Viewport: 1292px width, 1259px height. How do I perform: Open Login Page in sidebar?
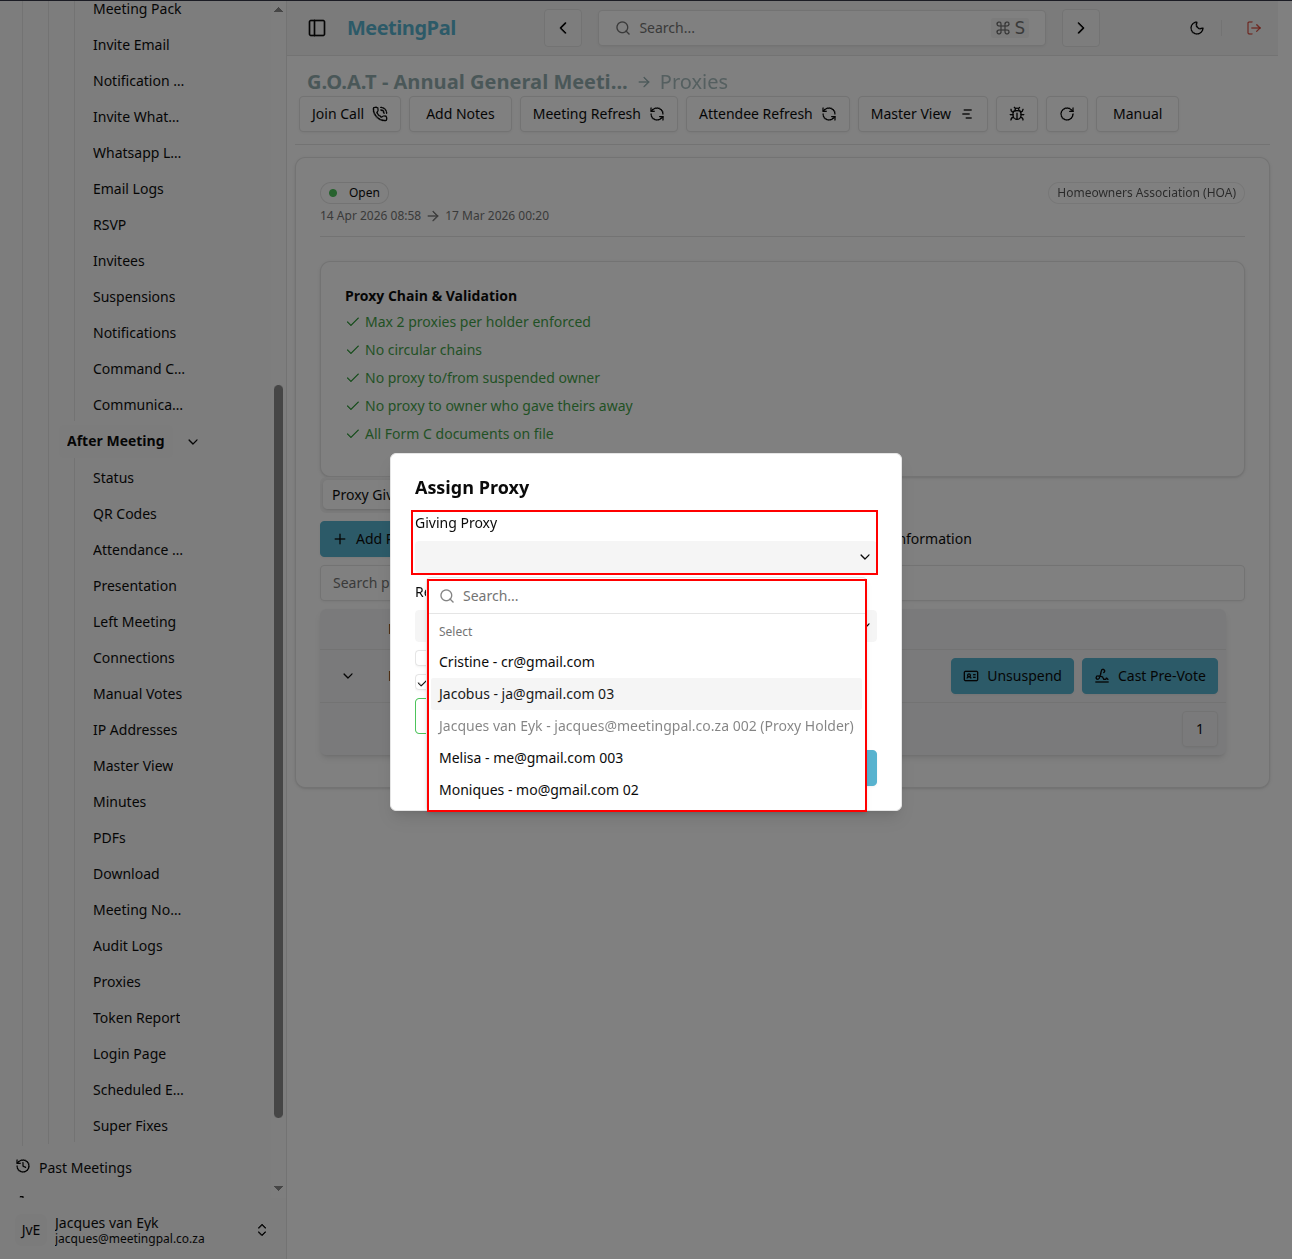coord(130,1054)
